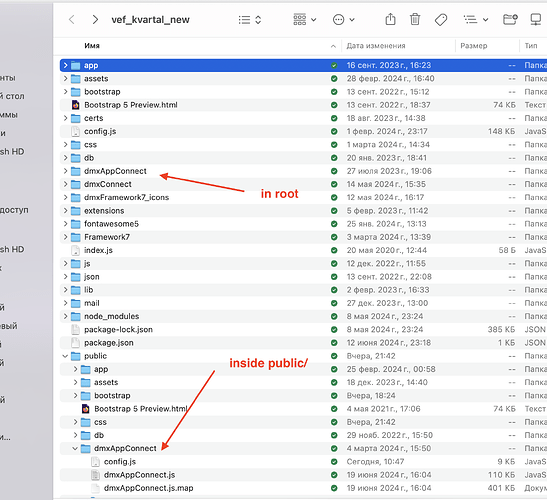Sort by Дата изменения column header
Image resolution: width=547 pixels, height=500 pixels.
tap(376, 46)
